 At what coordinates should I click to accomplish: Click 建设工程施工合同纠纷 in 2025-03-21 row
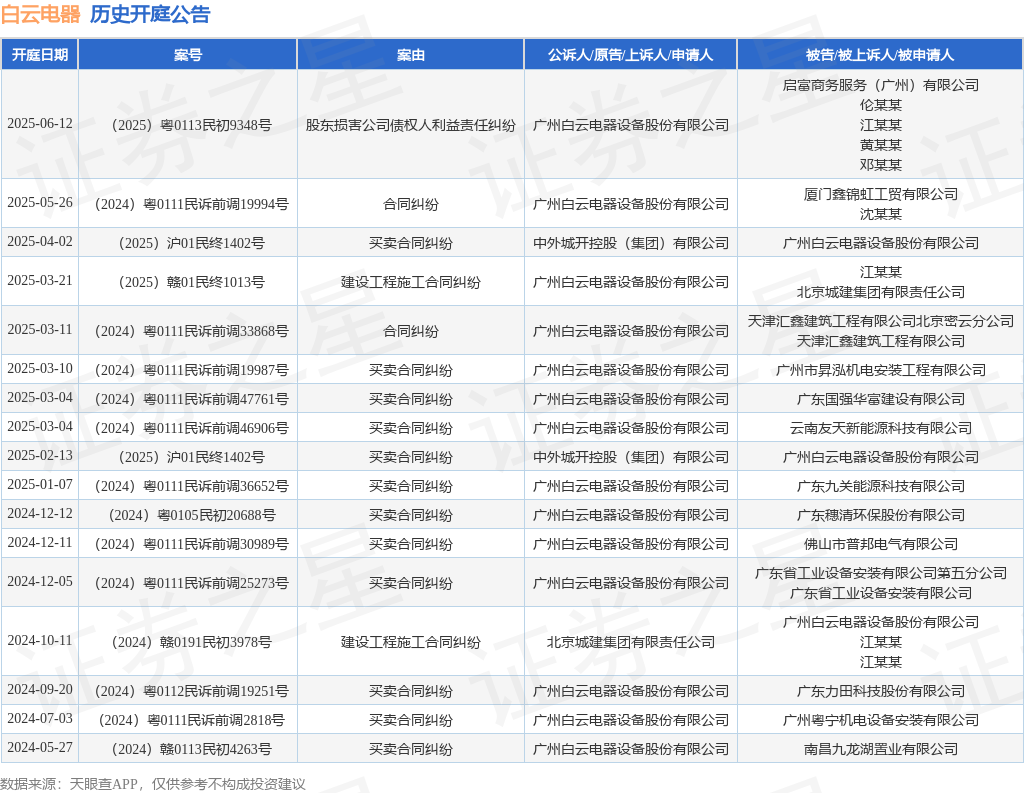[x=411, y=282]
